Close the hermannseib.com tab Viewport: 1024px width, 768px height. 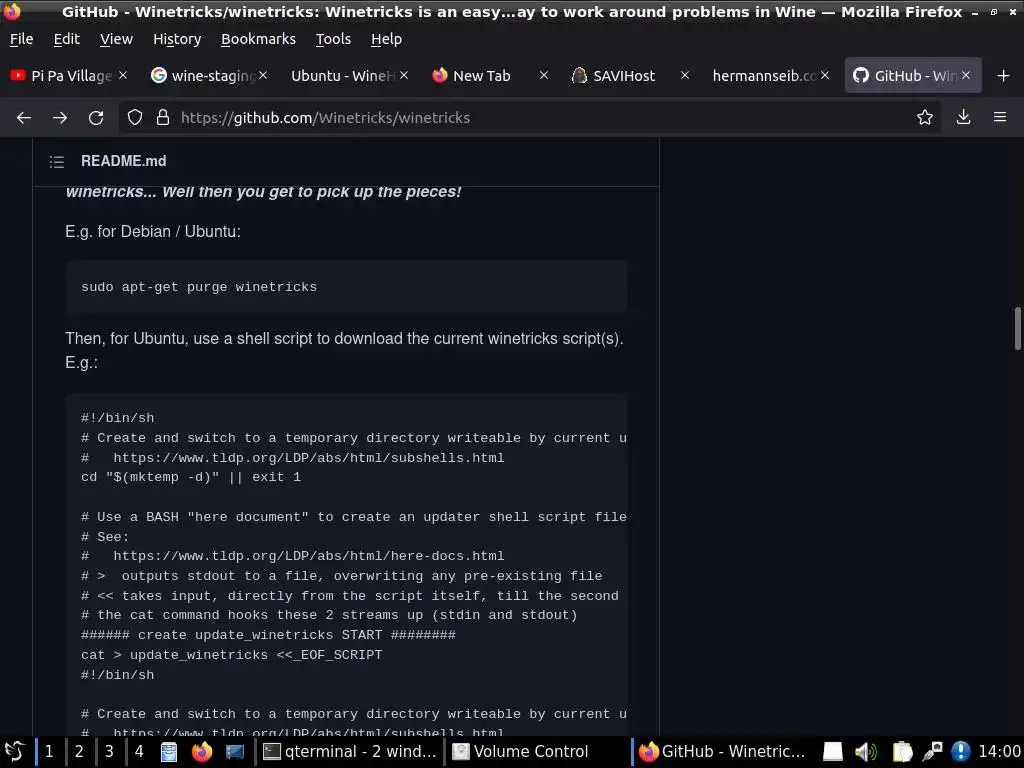tap(825, 76)
